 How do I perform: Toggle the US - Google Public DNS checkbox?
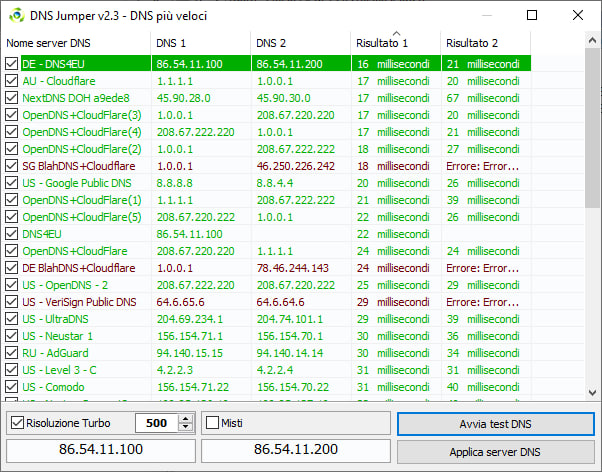pos(12,183)
